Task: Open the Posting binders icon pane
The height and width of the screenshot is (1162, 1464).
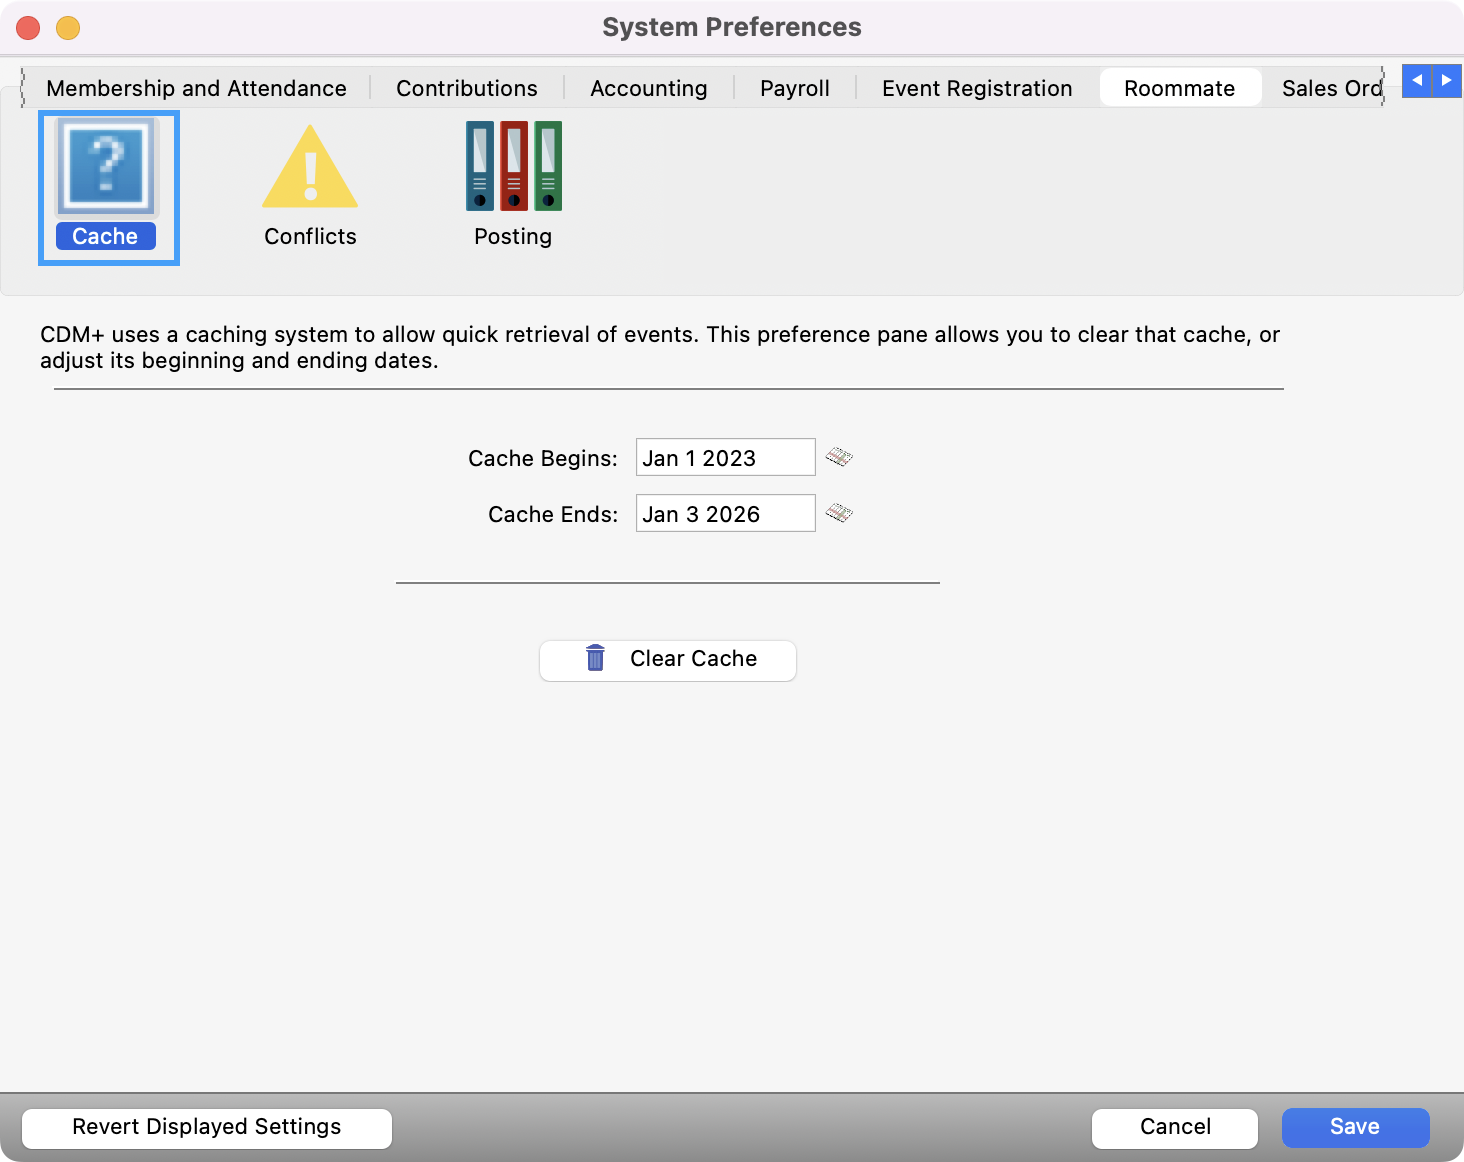Action: [x=513, y=168]
